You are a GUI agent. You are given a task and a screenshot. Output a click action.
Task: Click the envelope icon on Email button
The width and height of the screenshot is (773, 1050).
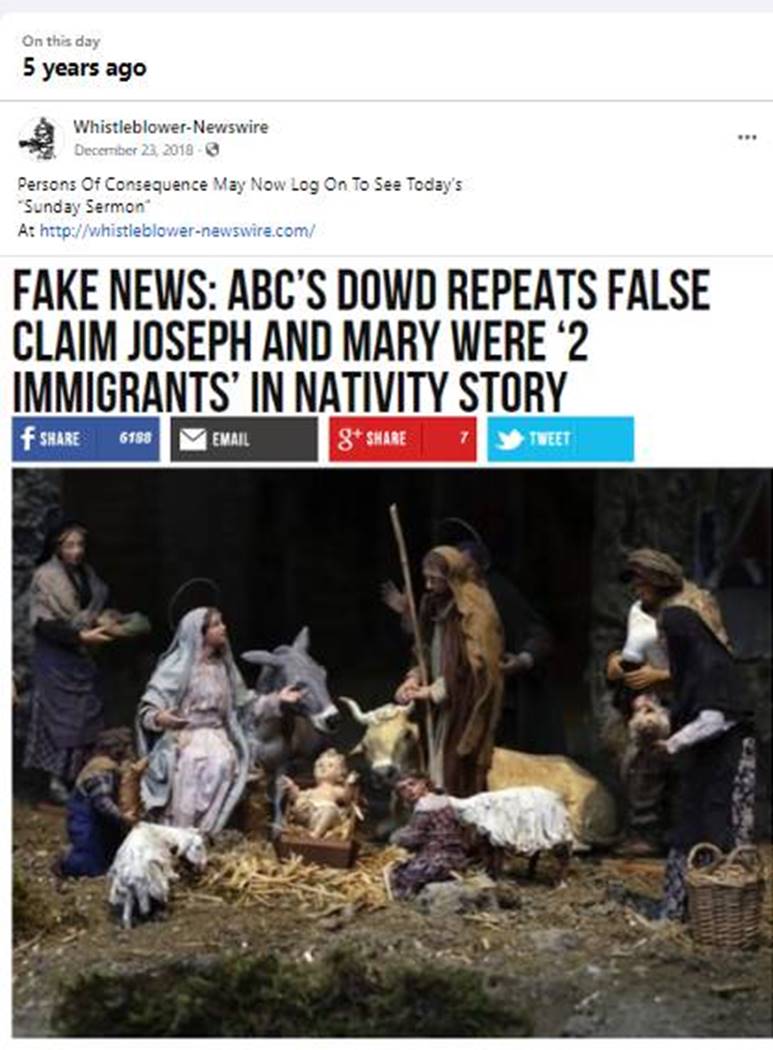(192, 439)
